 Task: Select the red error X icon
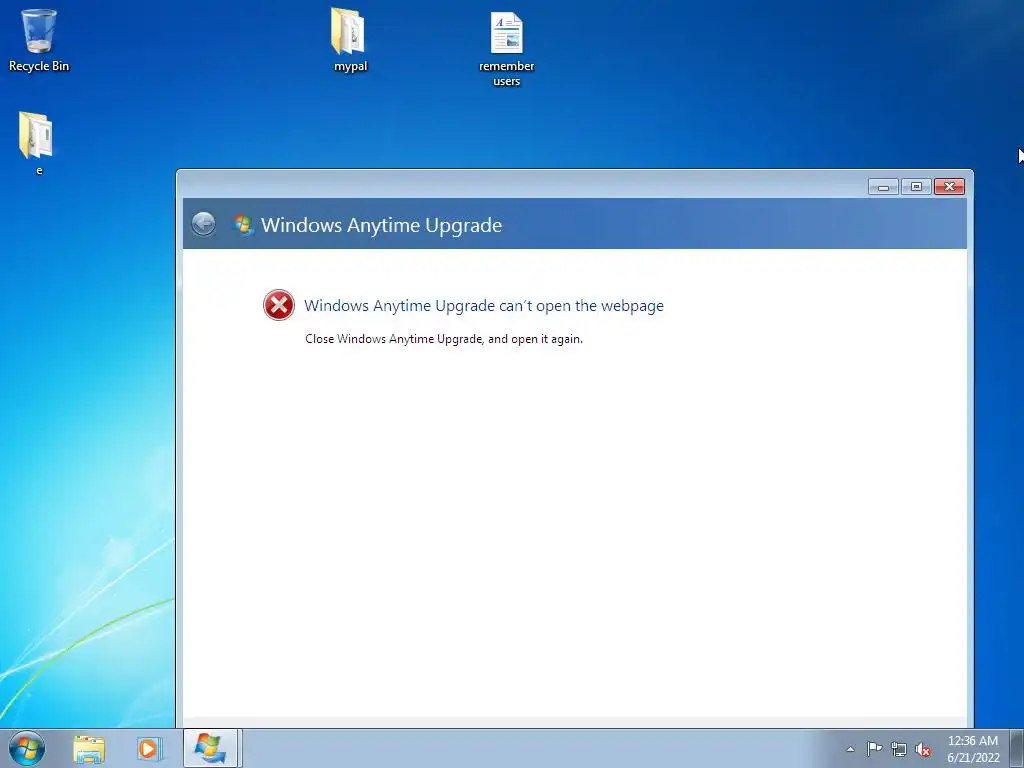tap(279, 305)
